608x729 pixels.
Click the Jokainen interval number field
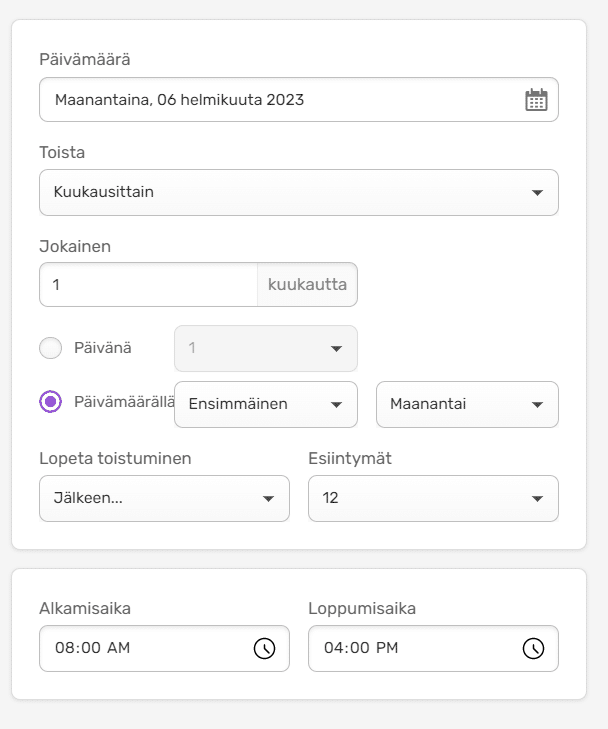click(148, 285)
